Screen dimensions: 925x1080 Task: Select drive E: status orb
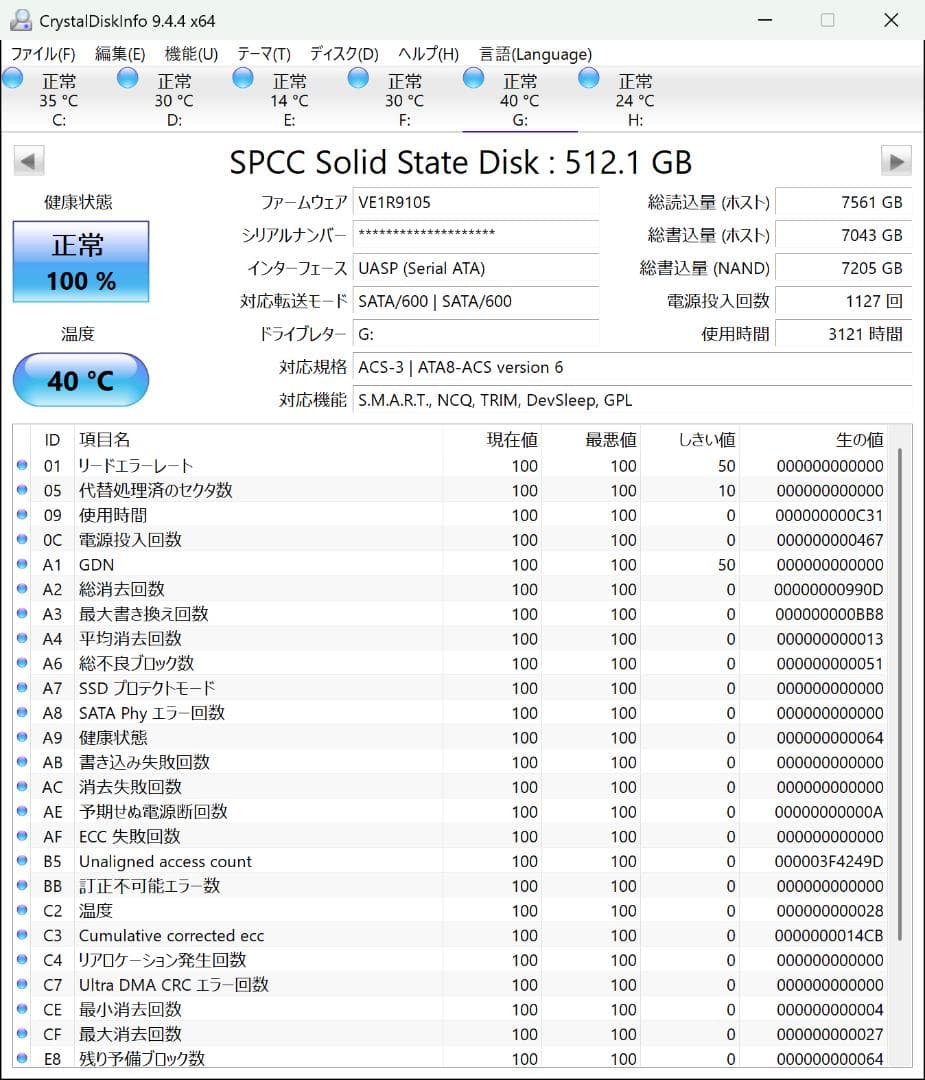point(242,79)
